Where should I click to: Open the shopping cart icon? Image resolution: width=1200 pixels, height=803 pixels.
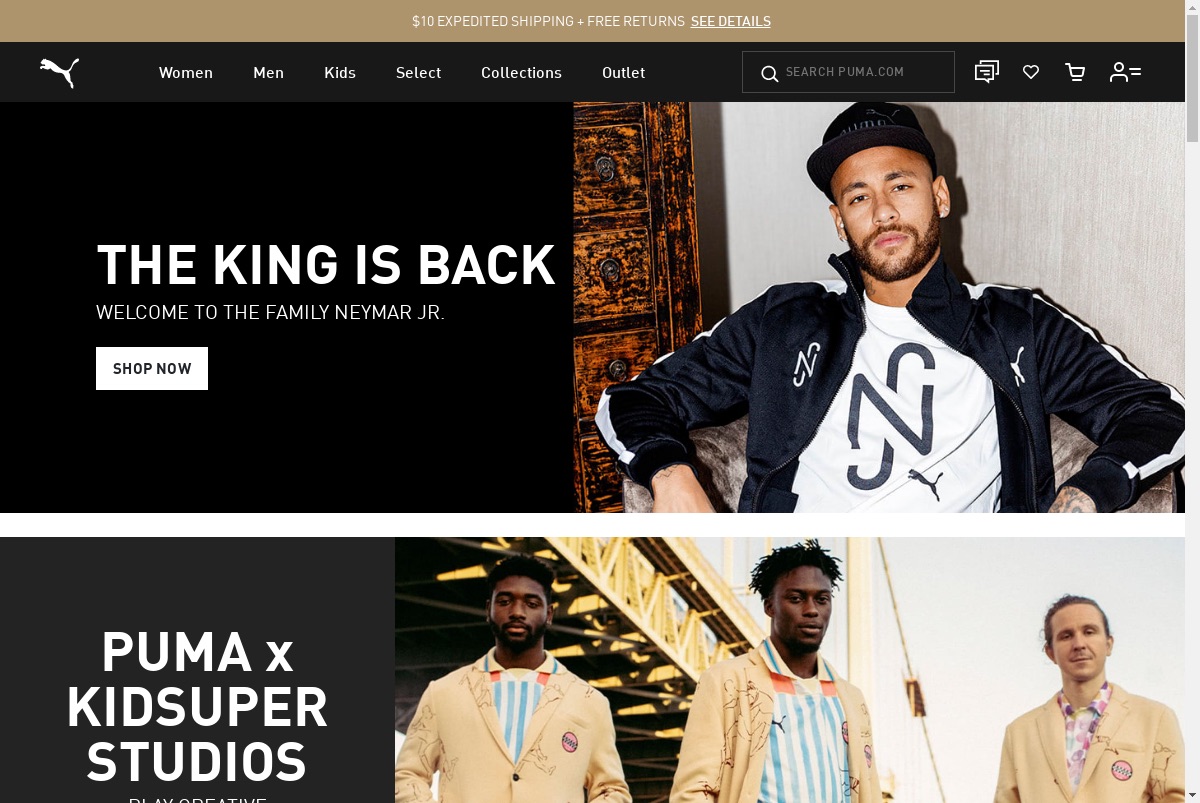pos(1075,72)
